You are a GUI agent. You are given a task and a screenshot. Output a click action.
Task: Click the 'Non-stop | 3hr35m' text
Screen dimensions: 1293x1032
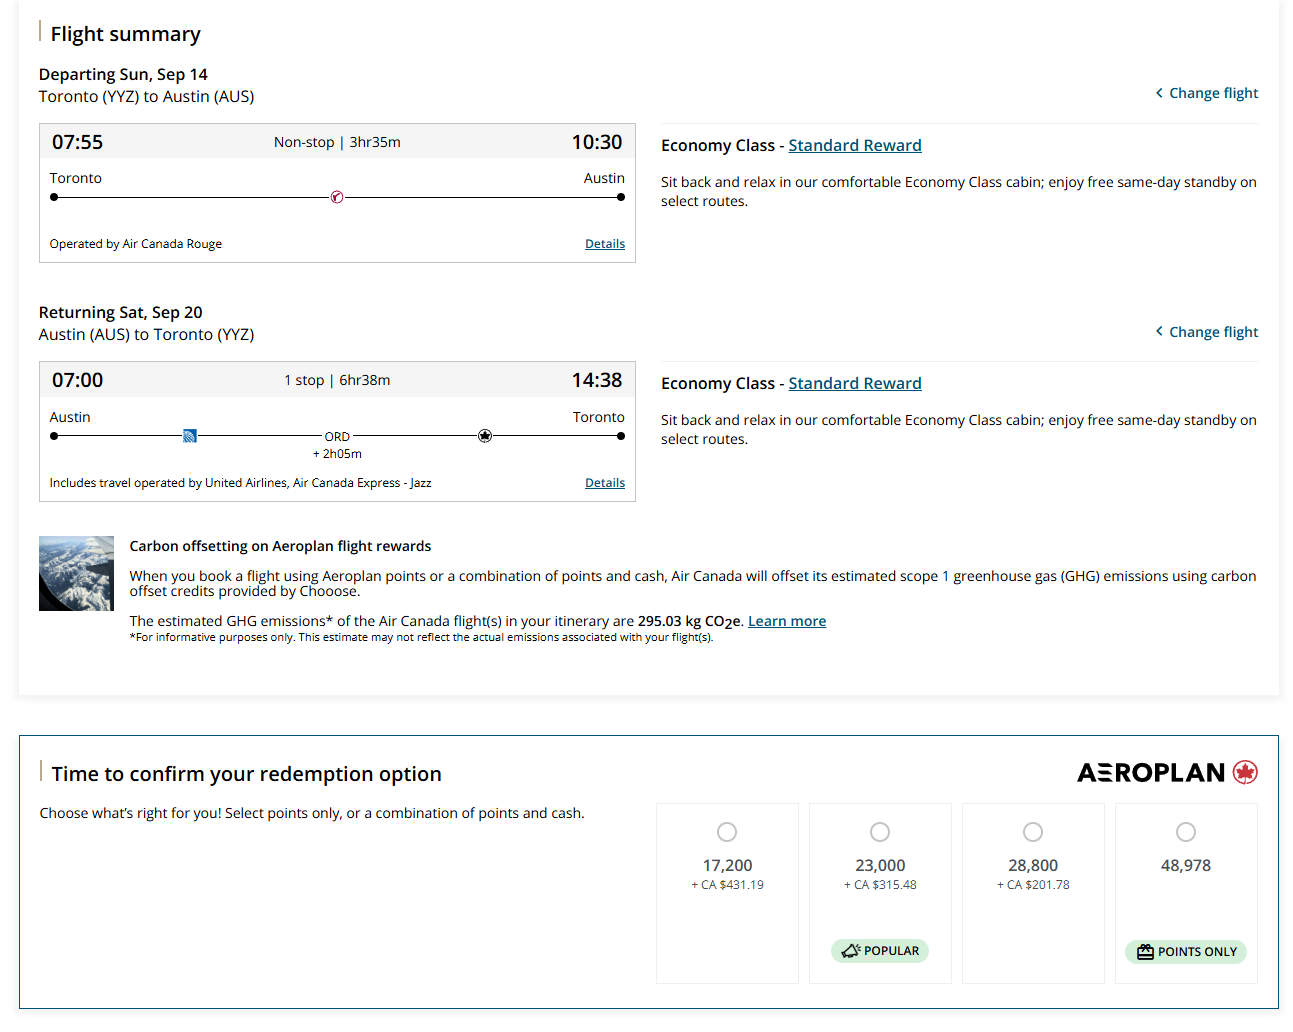(337, 142)
